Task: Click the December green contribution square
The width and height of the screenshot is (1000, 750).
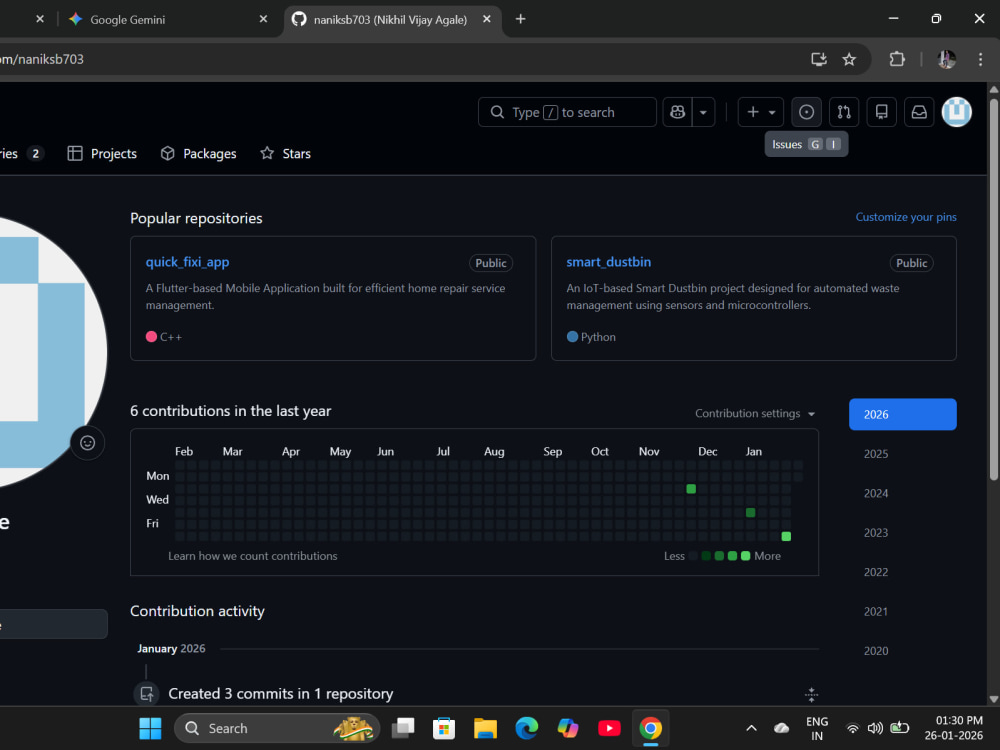Action: pyautogui.click(x=691, y=489)
